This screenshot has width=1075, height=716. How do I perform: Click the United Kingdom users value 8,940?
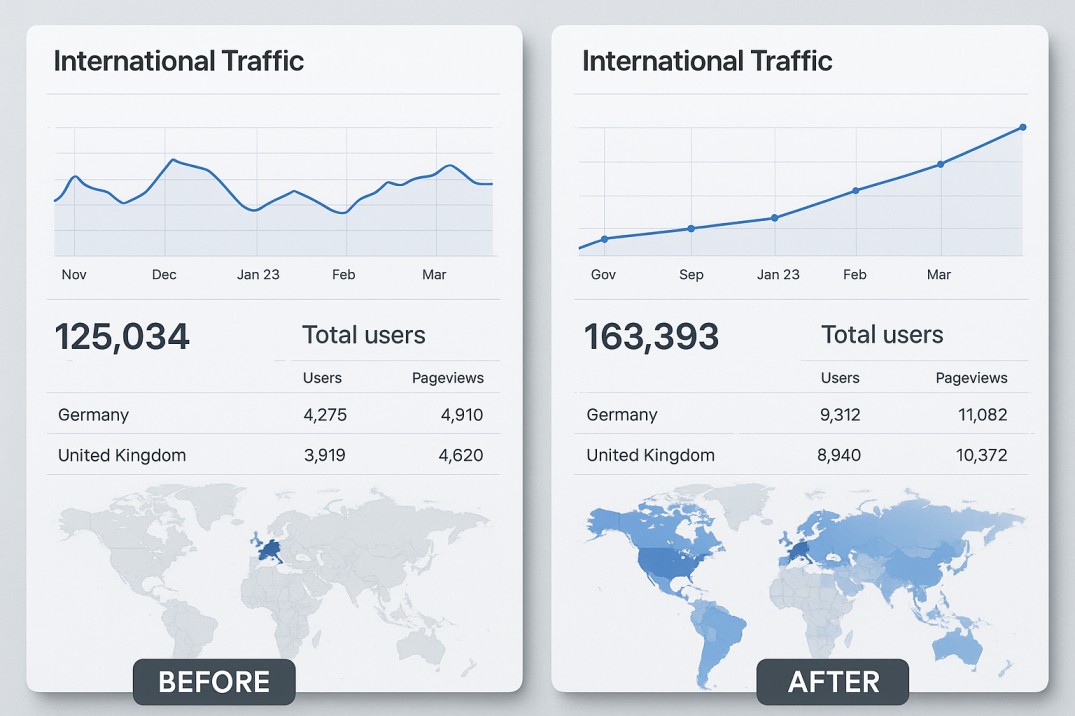point(839,455)
